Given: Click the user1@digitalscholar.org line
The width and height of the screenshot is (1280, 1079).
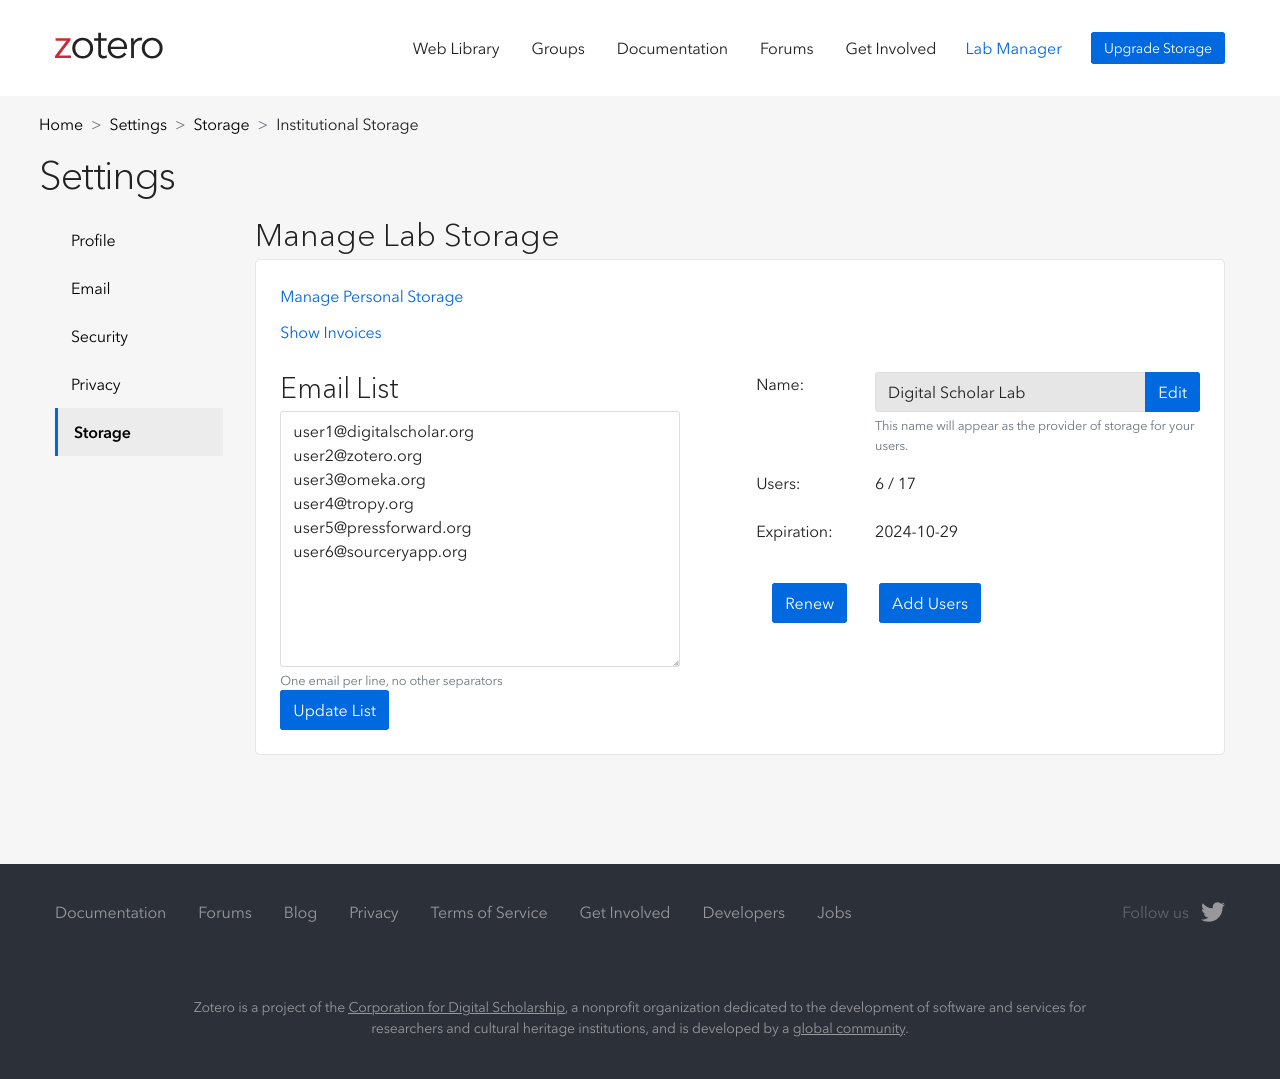Looking at the screenshot, I should click(x=384, y=432).
